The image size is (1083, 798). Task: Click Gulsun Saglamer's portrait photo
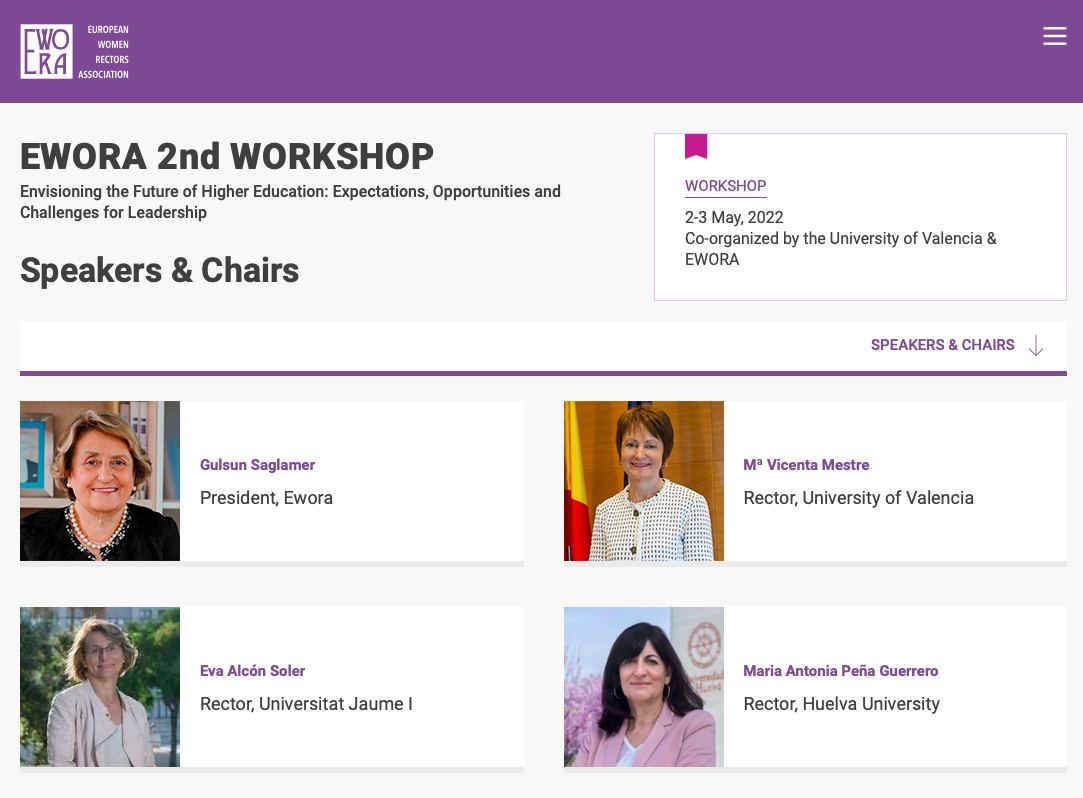100,481
